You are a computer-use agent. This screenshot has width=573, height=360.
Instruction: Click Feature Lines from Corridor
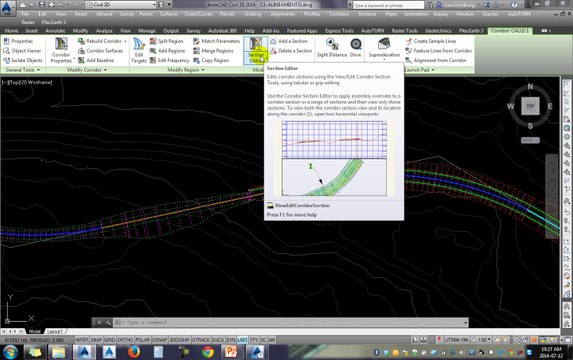point(439,51)
